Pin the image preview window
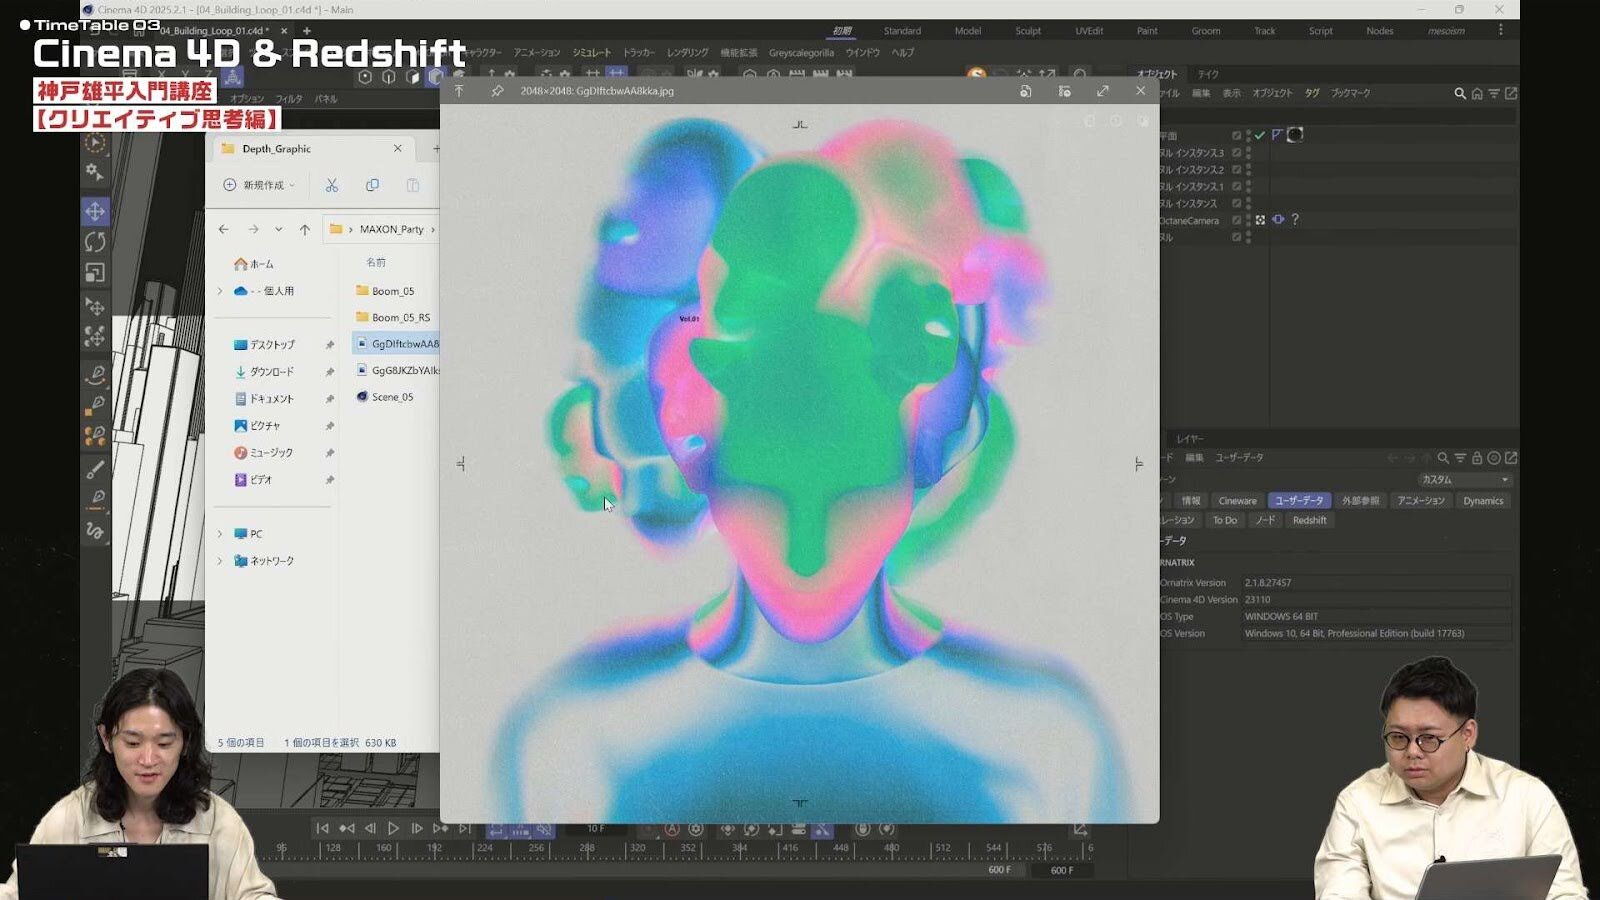This screenshot has width=1600, height=900. tap(497, 91)
